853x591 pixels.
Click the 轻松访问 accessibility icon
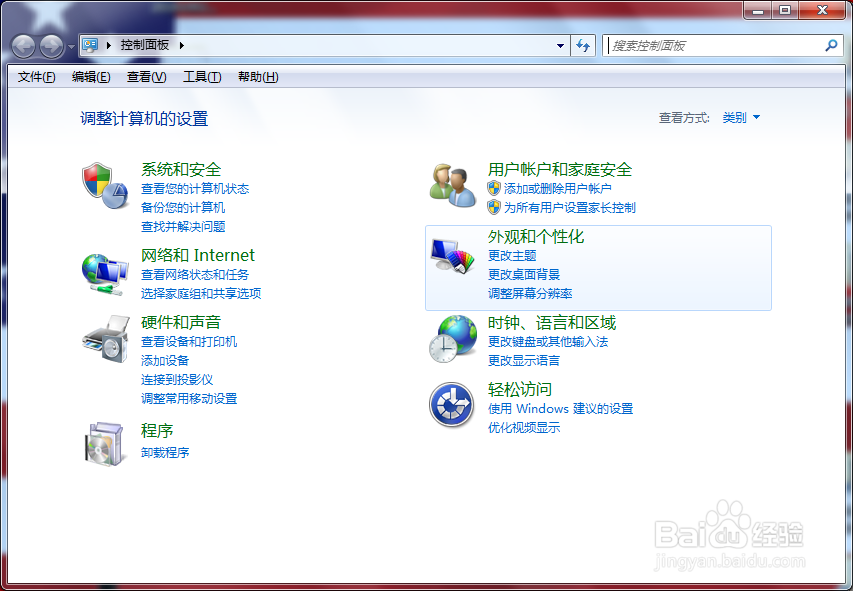[452, 405]
